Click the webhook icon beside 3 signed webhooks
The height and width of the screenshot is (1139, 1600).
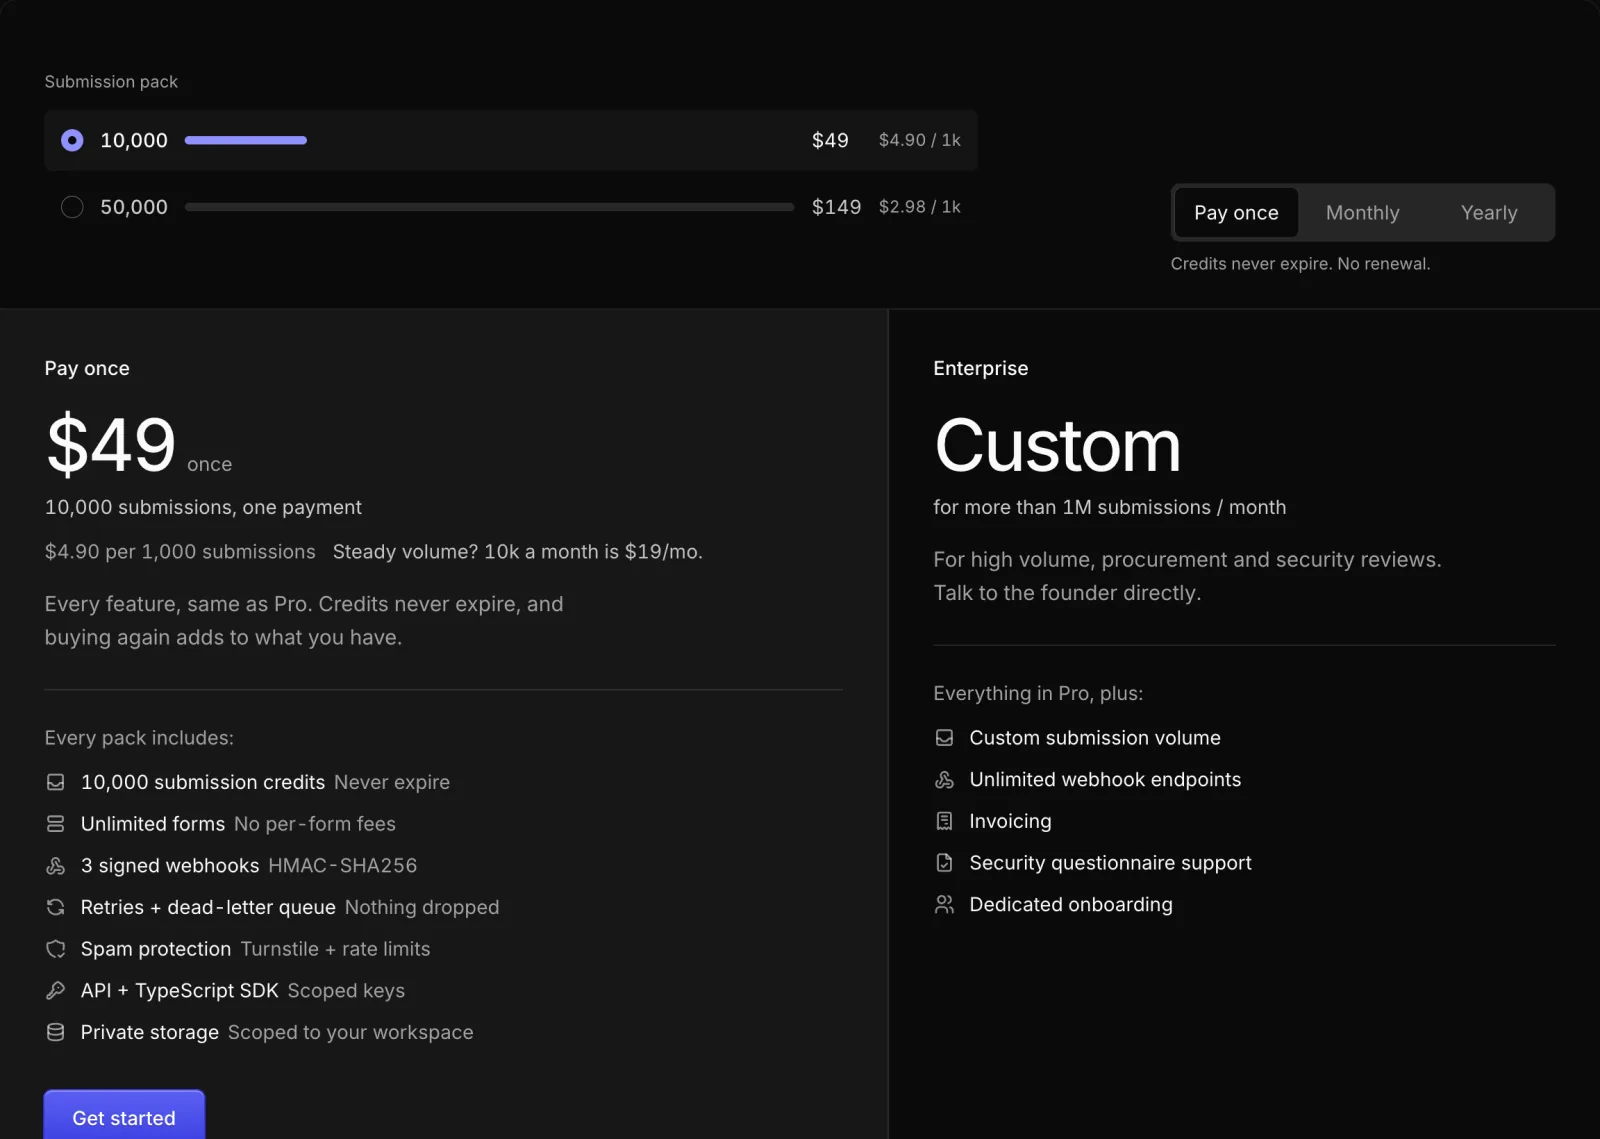[x=56, y=866]
